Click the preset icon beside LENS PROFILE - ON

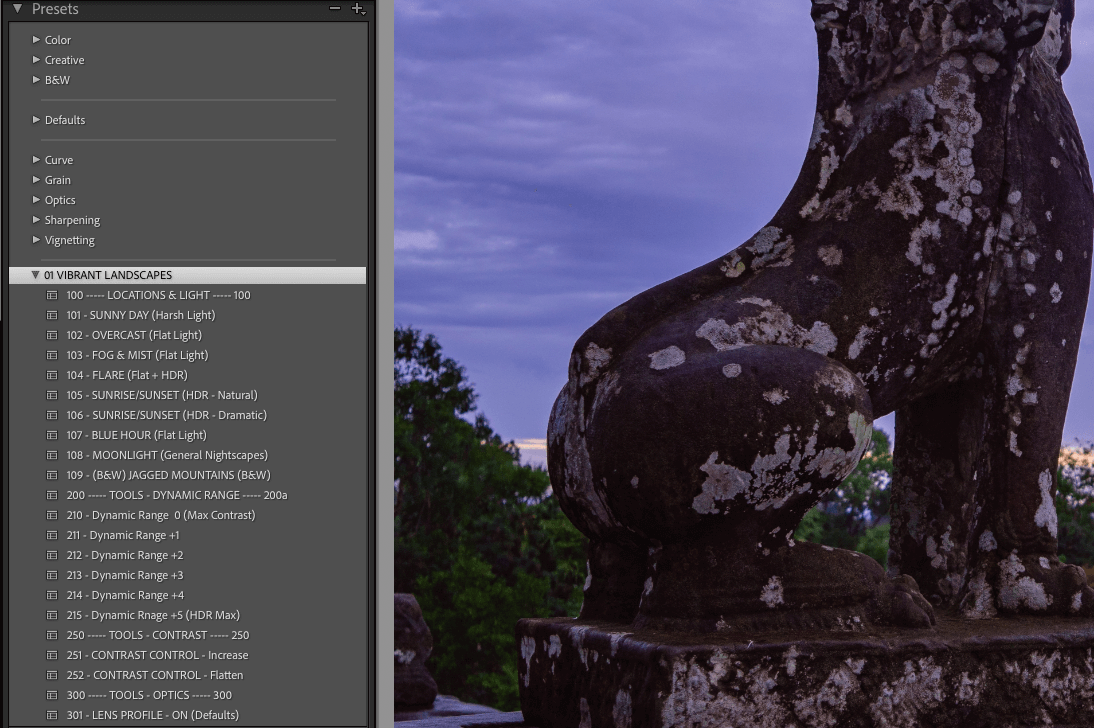coord(52,715)
